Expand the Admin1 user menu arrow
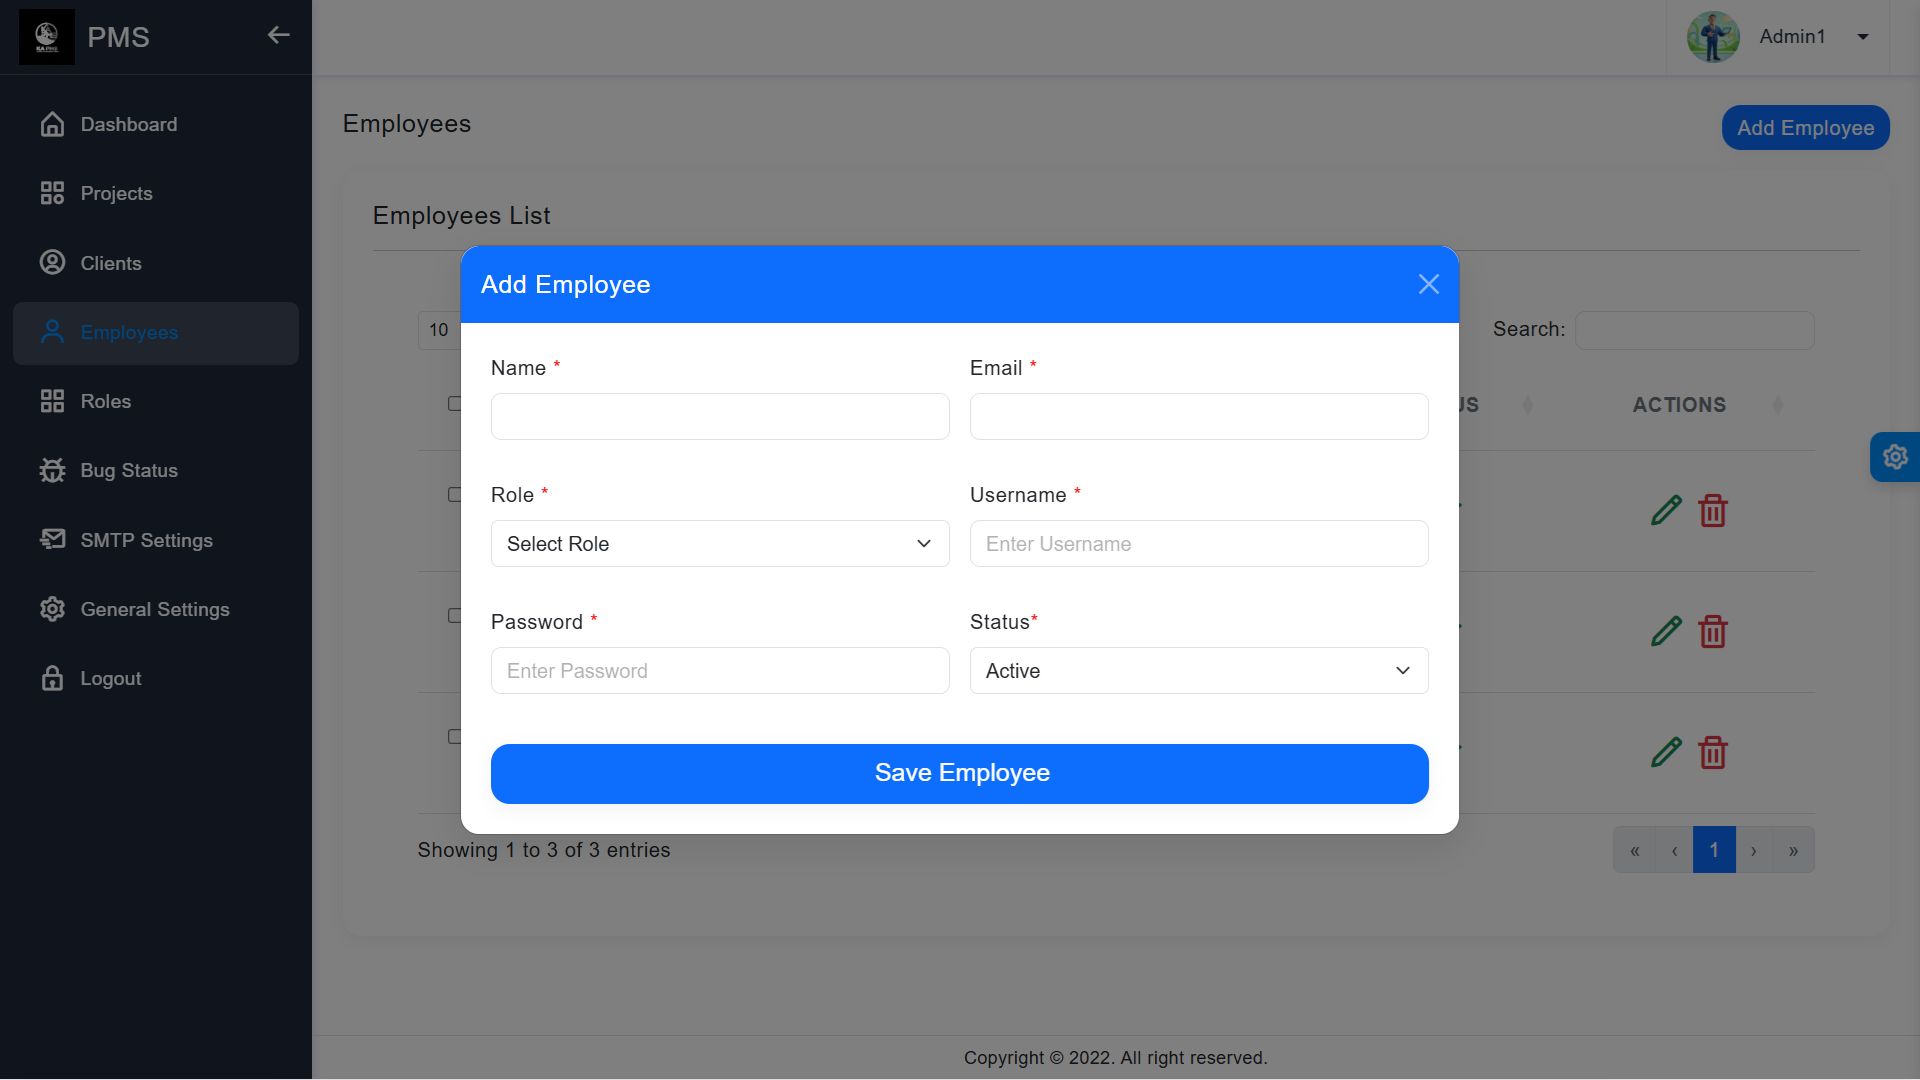 tap(1863, 37)
